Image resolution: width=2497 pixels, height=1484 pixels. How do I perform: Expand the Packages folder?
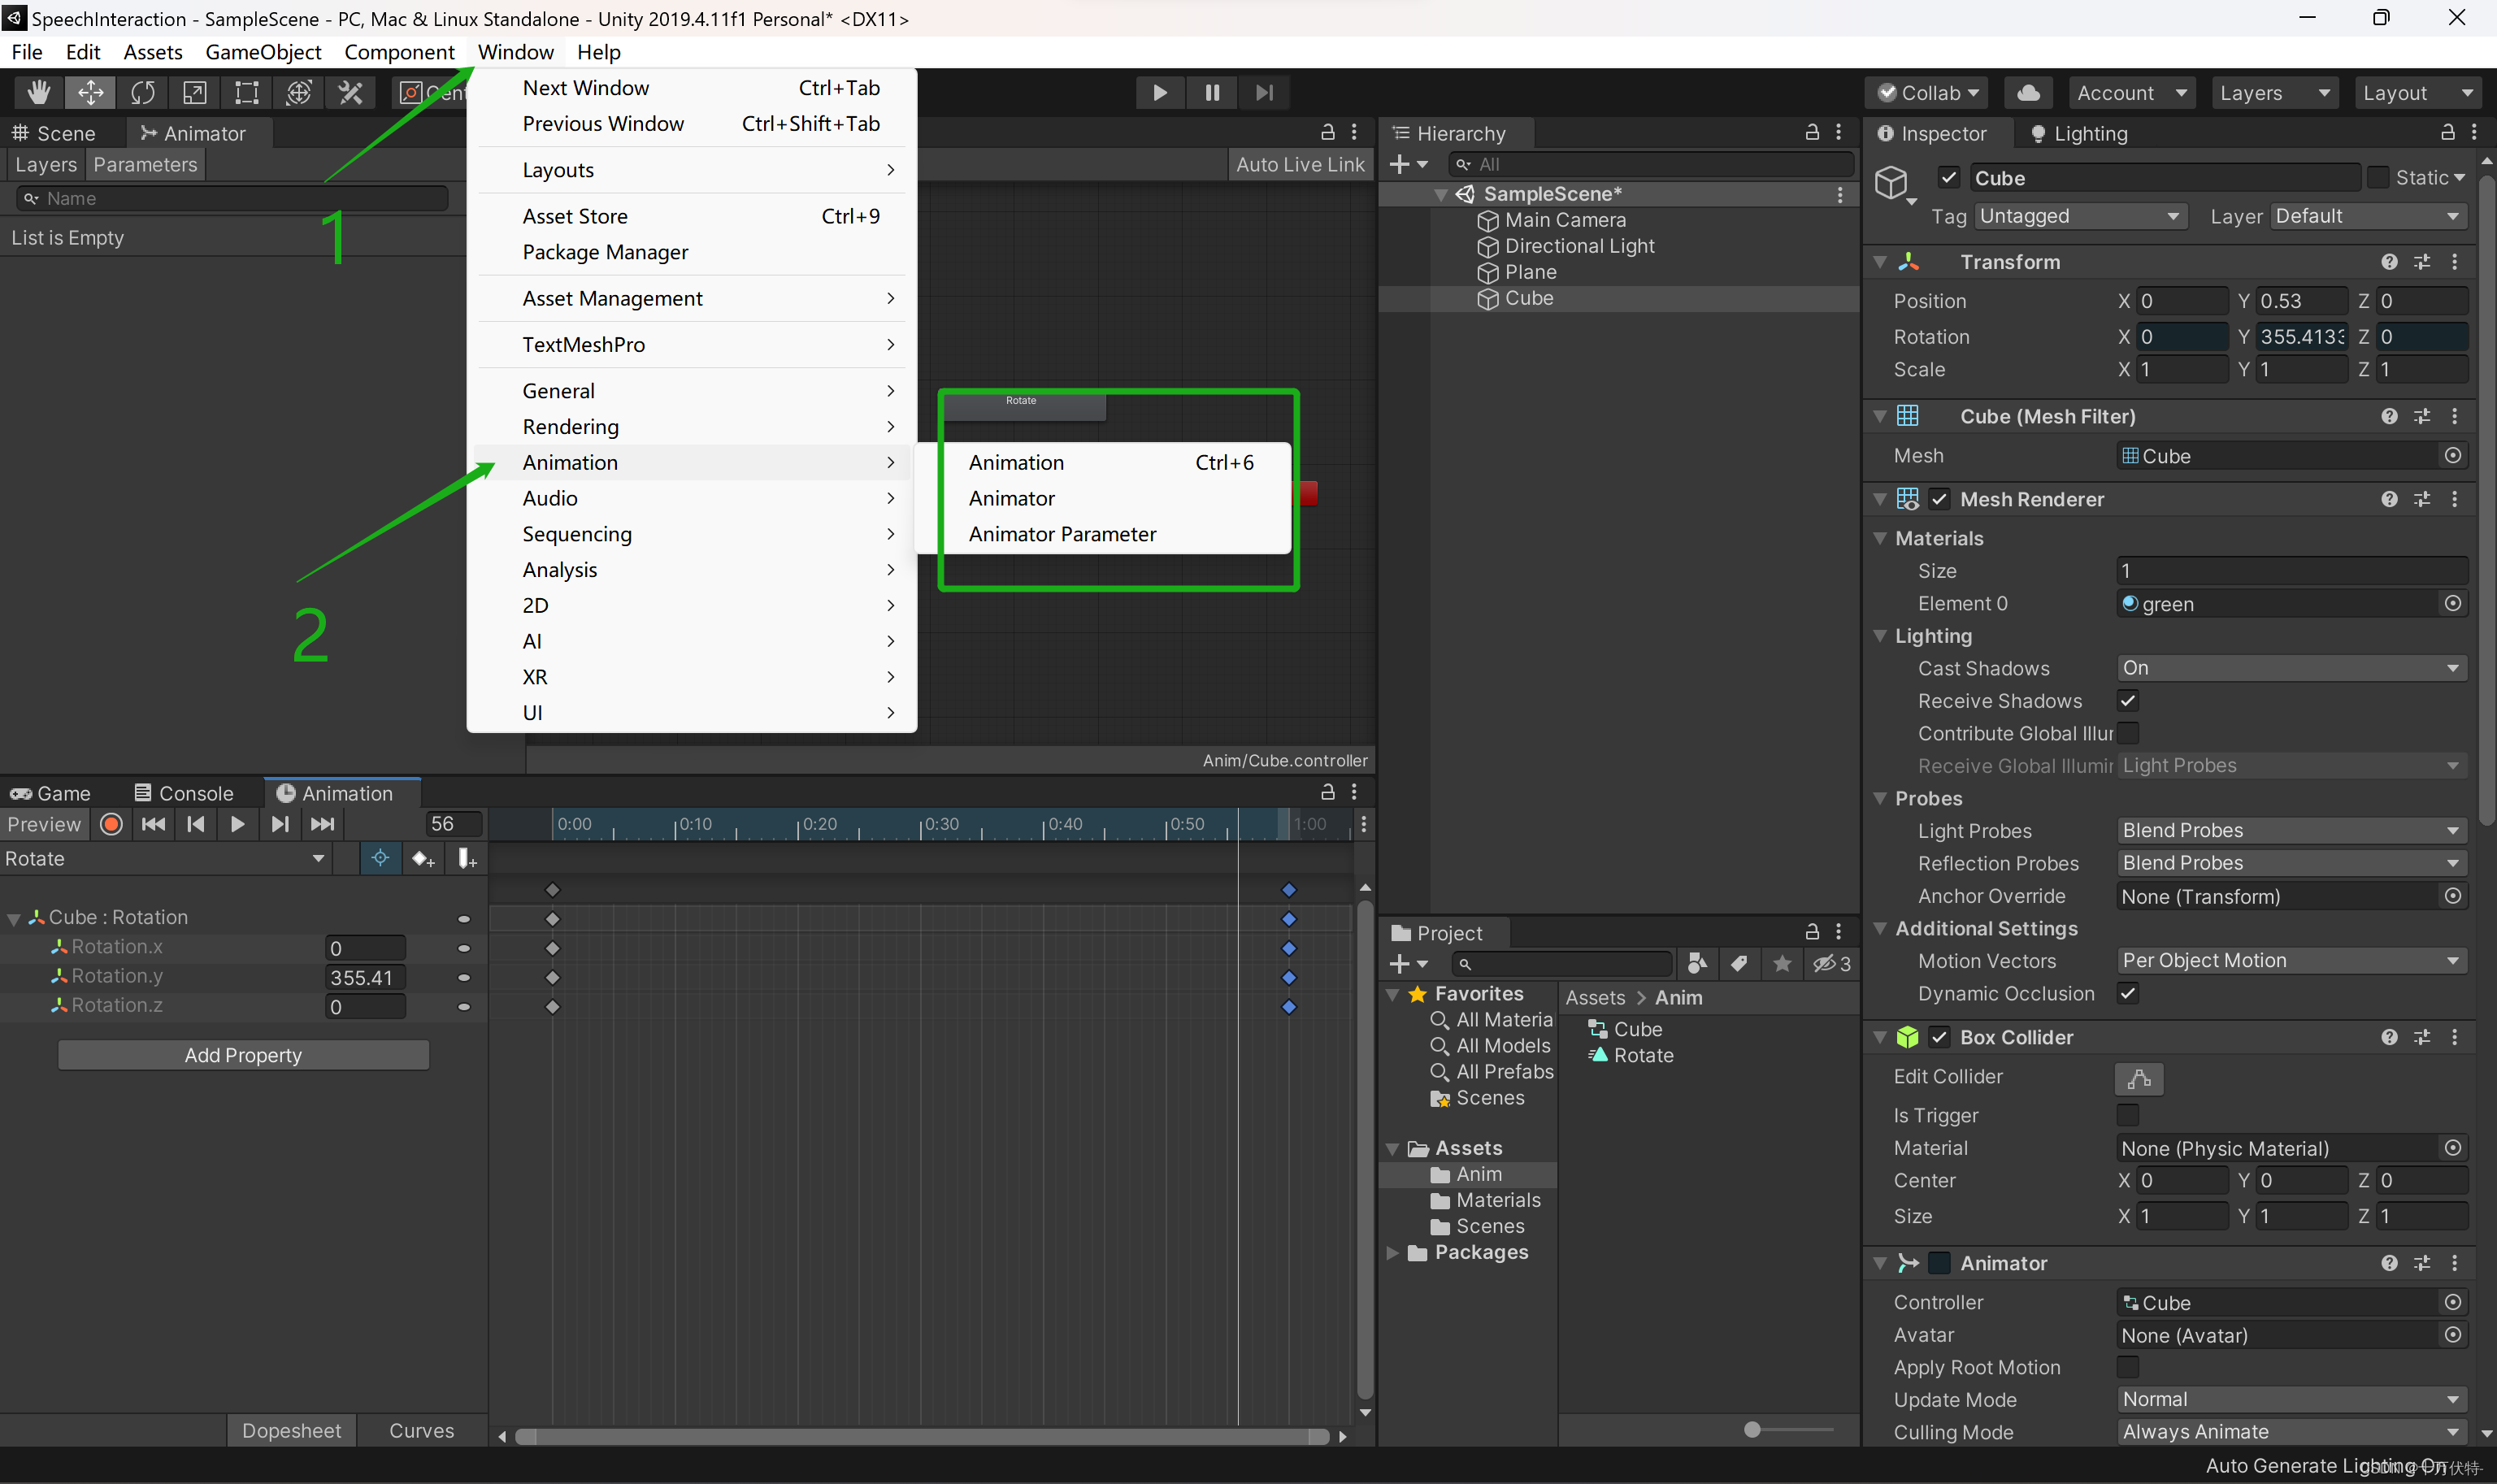pyautogui.click(x=1392, y=1253)
